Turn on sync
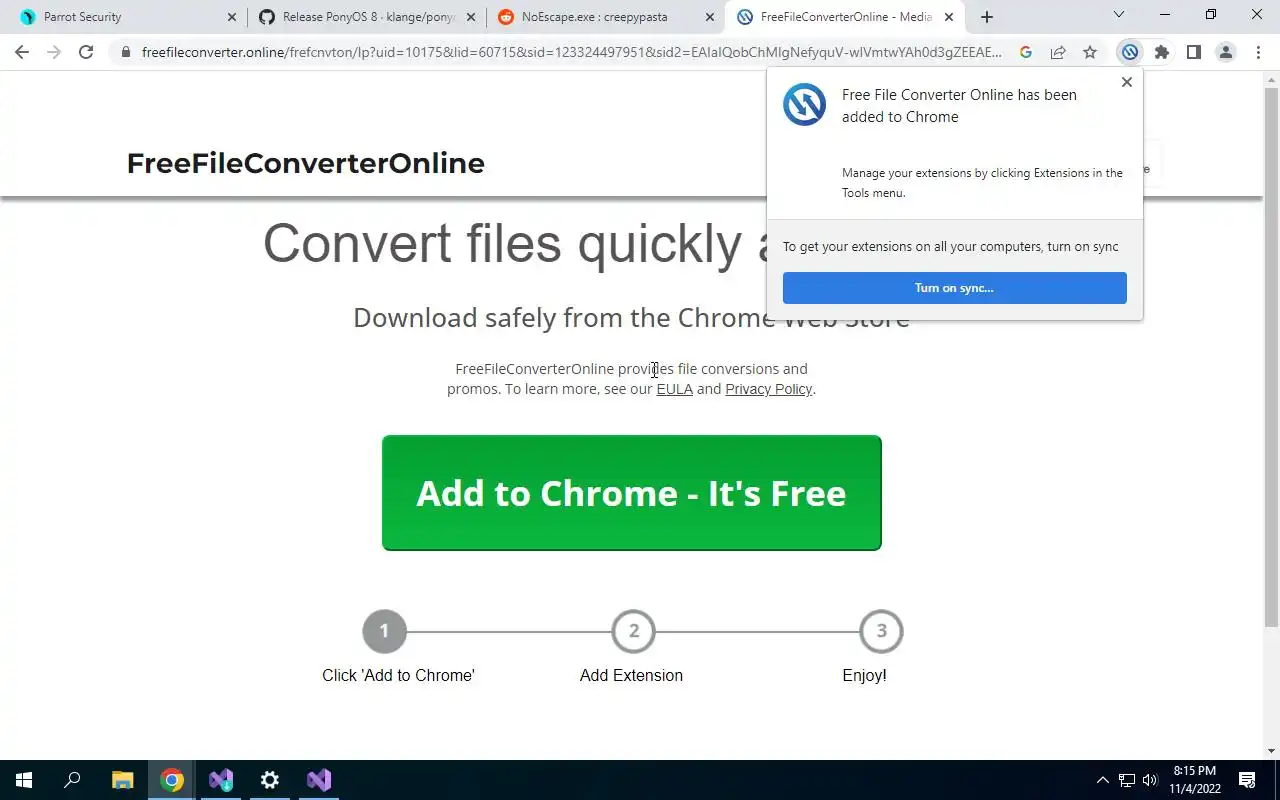 click(954, 288)
